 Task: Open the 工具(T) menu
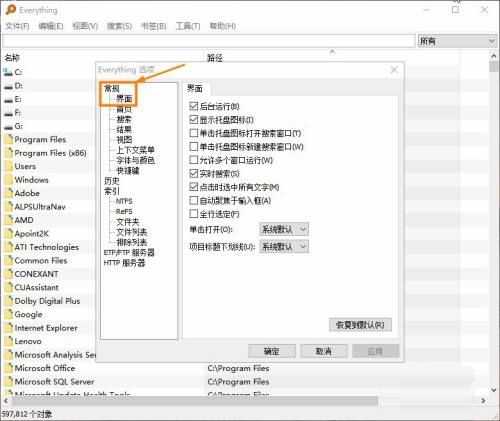click(x=188, y=26)
